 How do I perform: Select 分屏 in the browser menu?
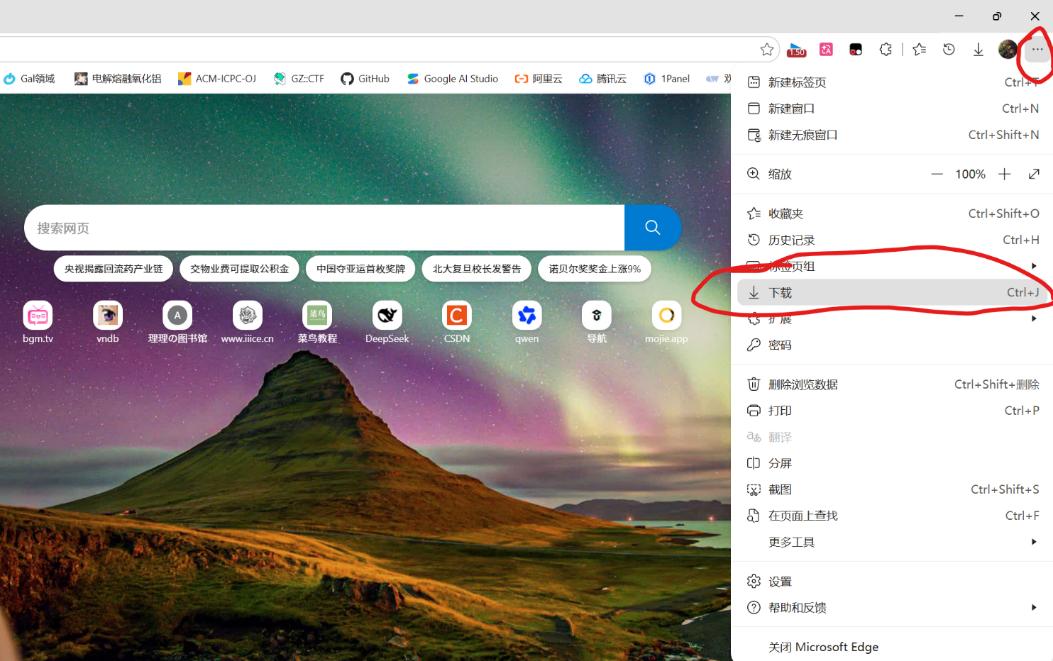coord(892,464)
